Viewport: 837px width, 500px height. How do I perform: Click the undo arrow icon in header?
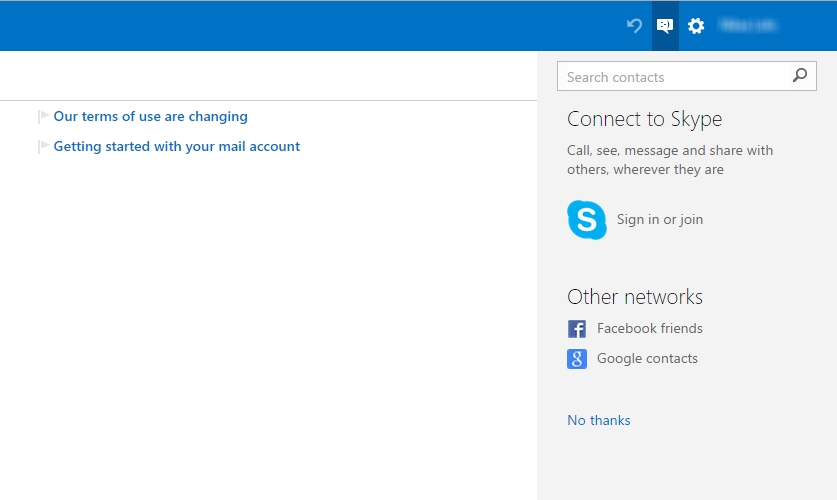coord(634,26)
